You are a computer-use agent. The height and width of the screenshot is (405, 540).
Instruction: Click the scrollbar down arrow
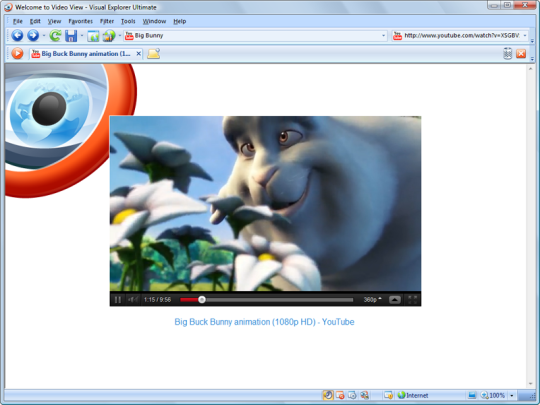530,384
